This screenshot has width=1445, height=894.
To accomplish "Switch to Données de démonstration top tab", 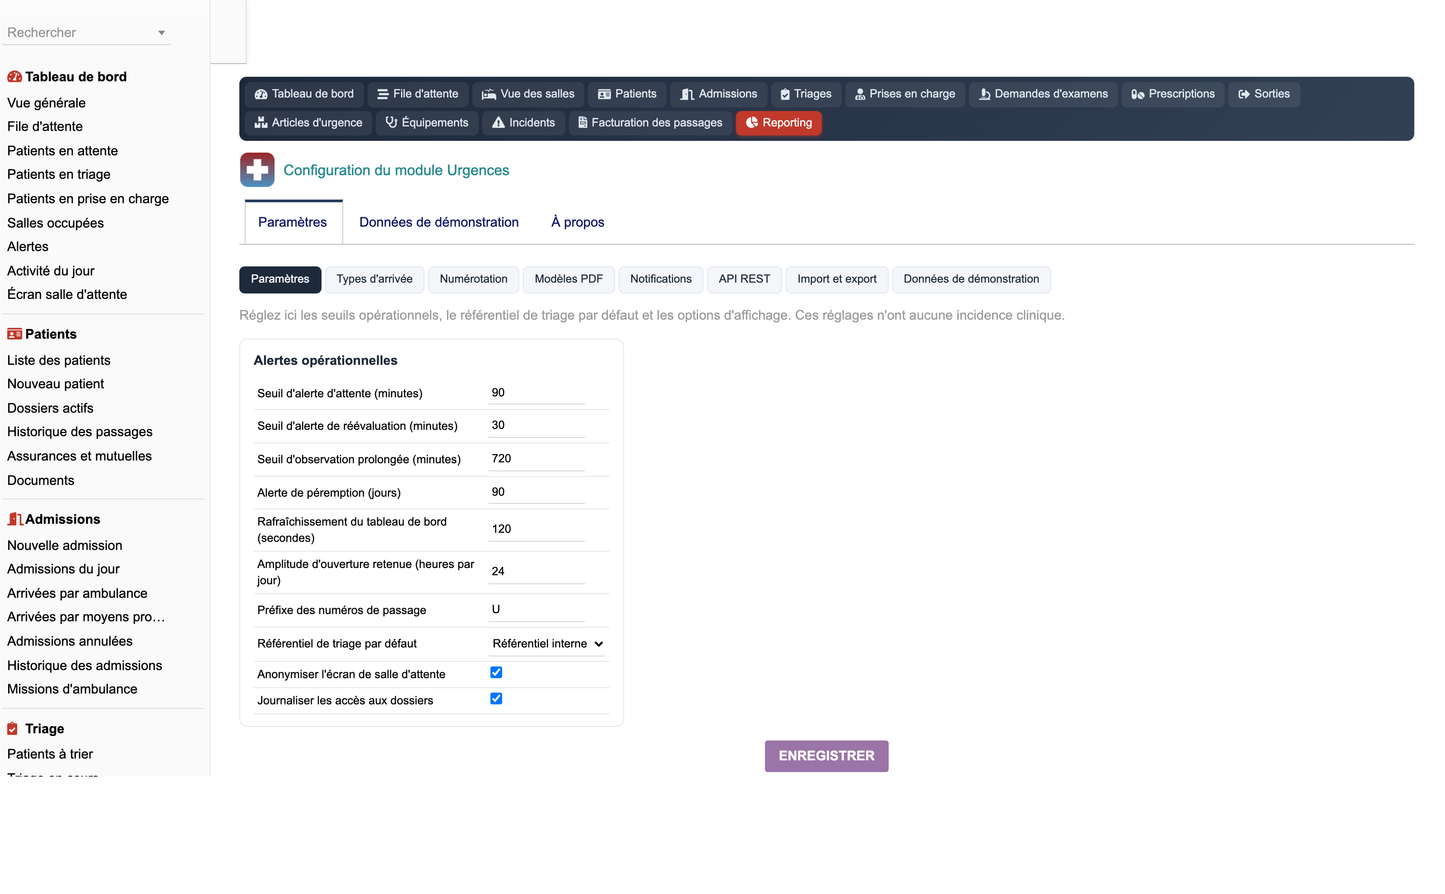I will click(x=439, y=222).
